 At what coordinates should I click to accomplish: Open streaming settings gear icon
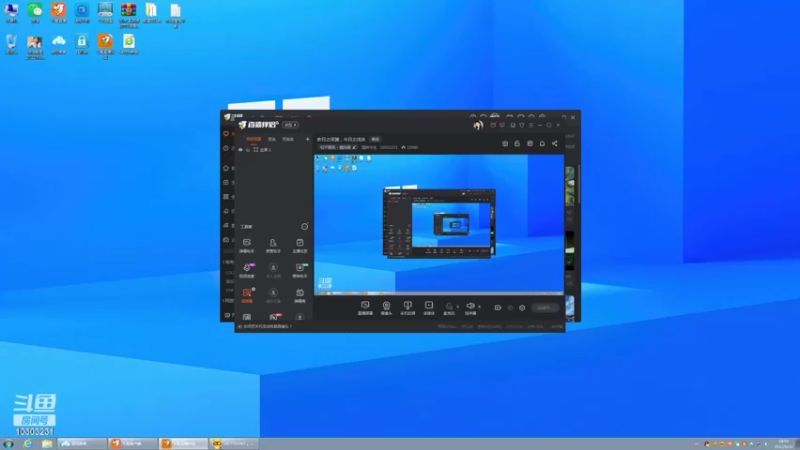pyautogui.click(x=522, y=308)
